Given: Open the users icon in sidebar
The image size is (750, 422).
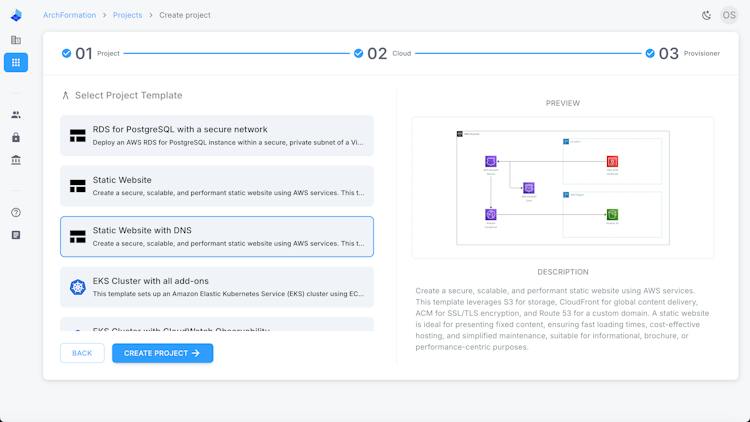Looking at the screenshot, I should tap(16, 115).
